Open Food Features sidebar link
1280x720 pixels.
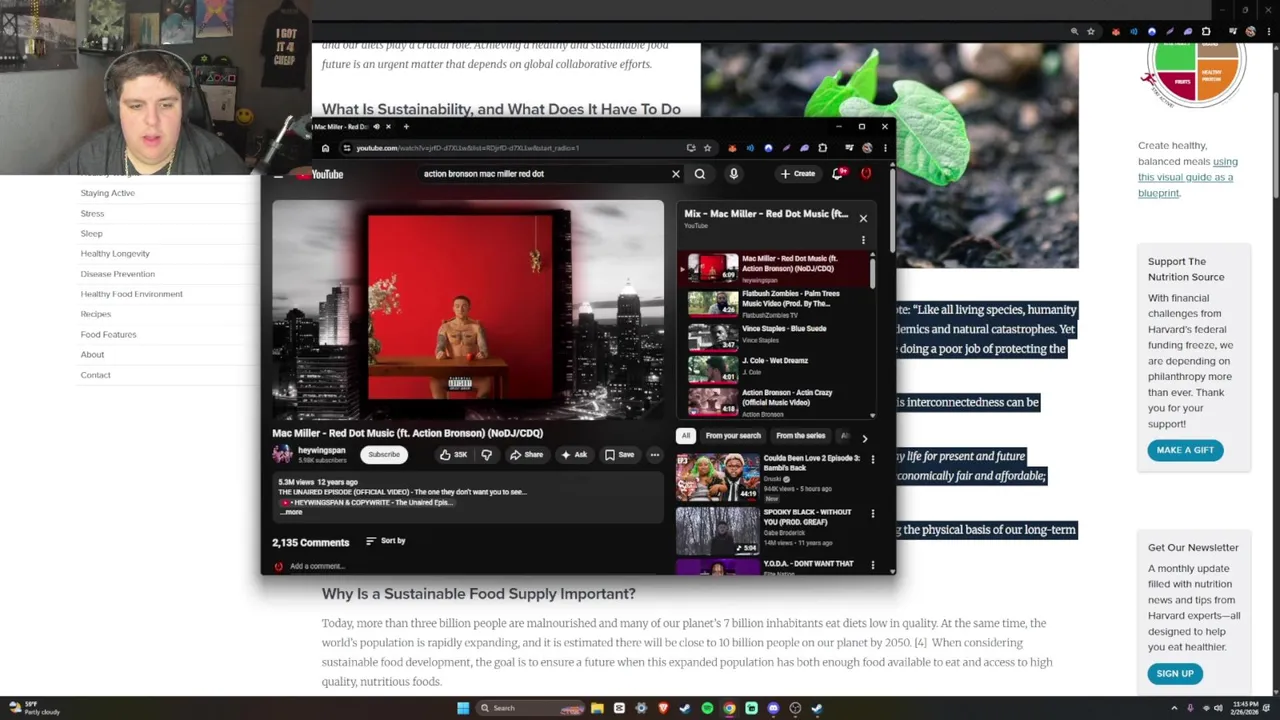108,334
